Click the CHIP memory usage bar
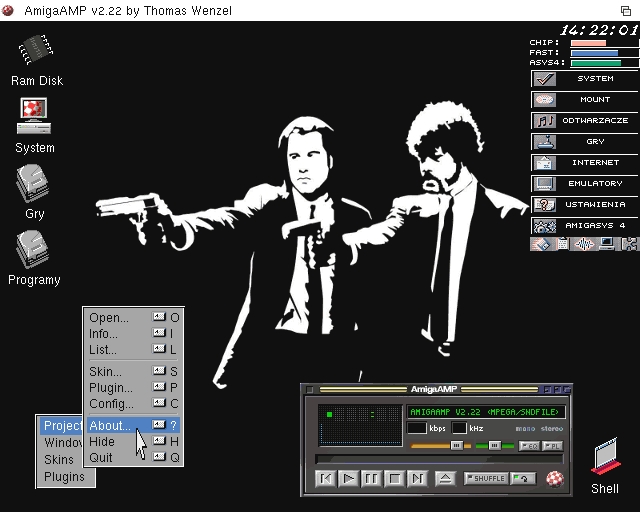The image size is (640, 512). tap(604, 43)
